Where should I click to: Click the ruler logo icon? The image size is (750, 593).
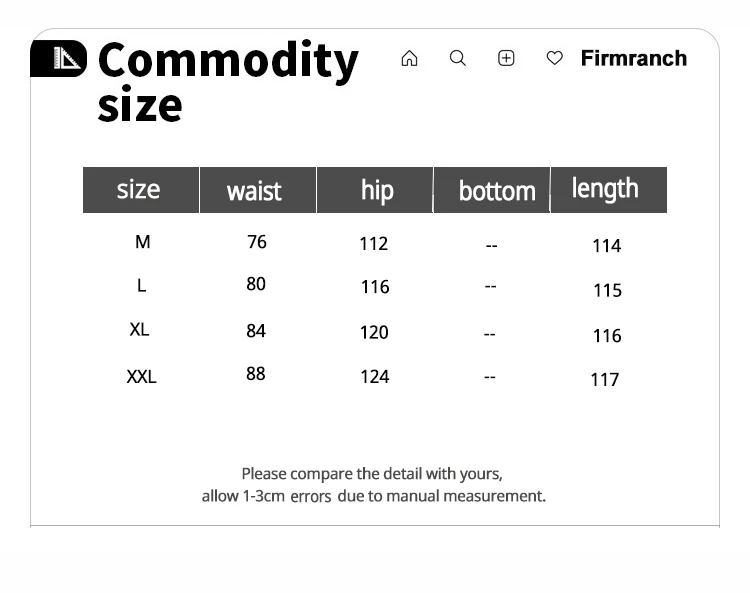pyautogui.click(x=59, y=59)
